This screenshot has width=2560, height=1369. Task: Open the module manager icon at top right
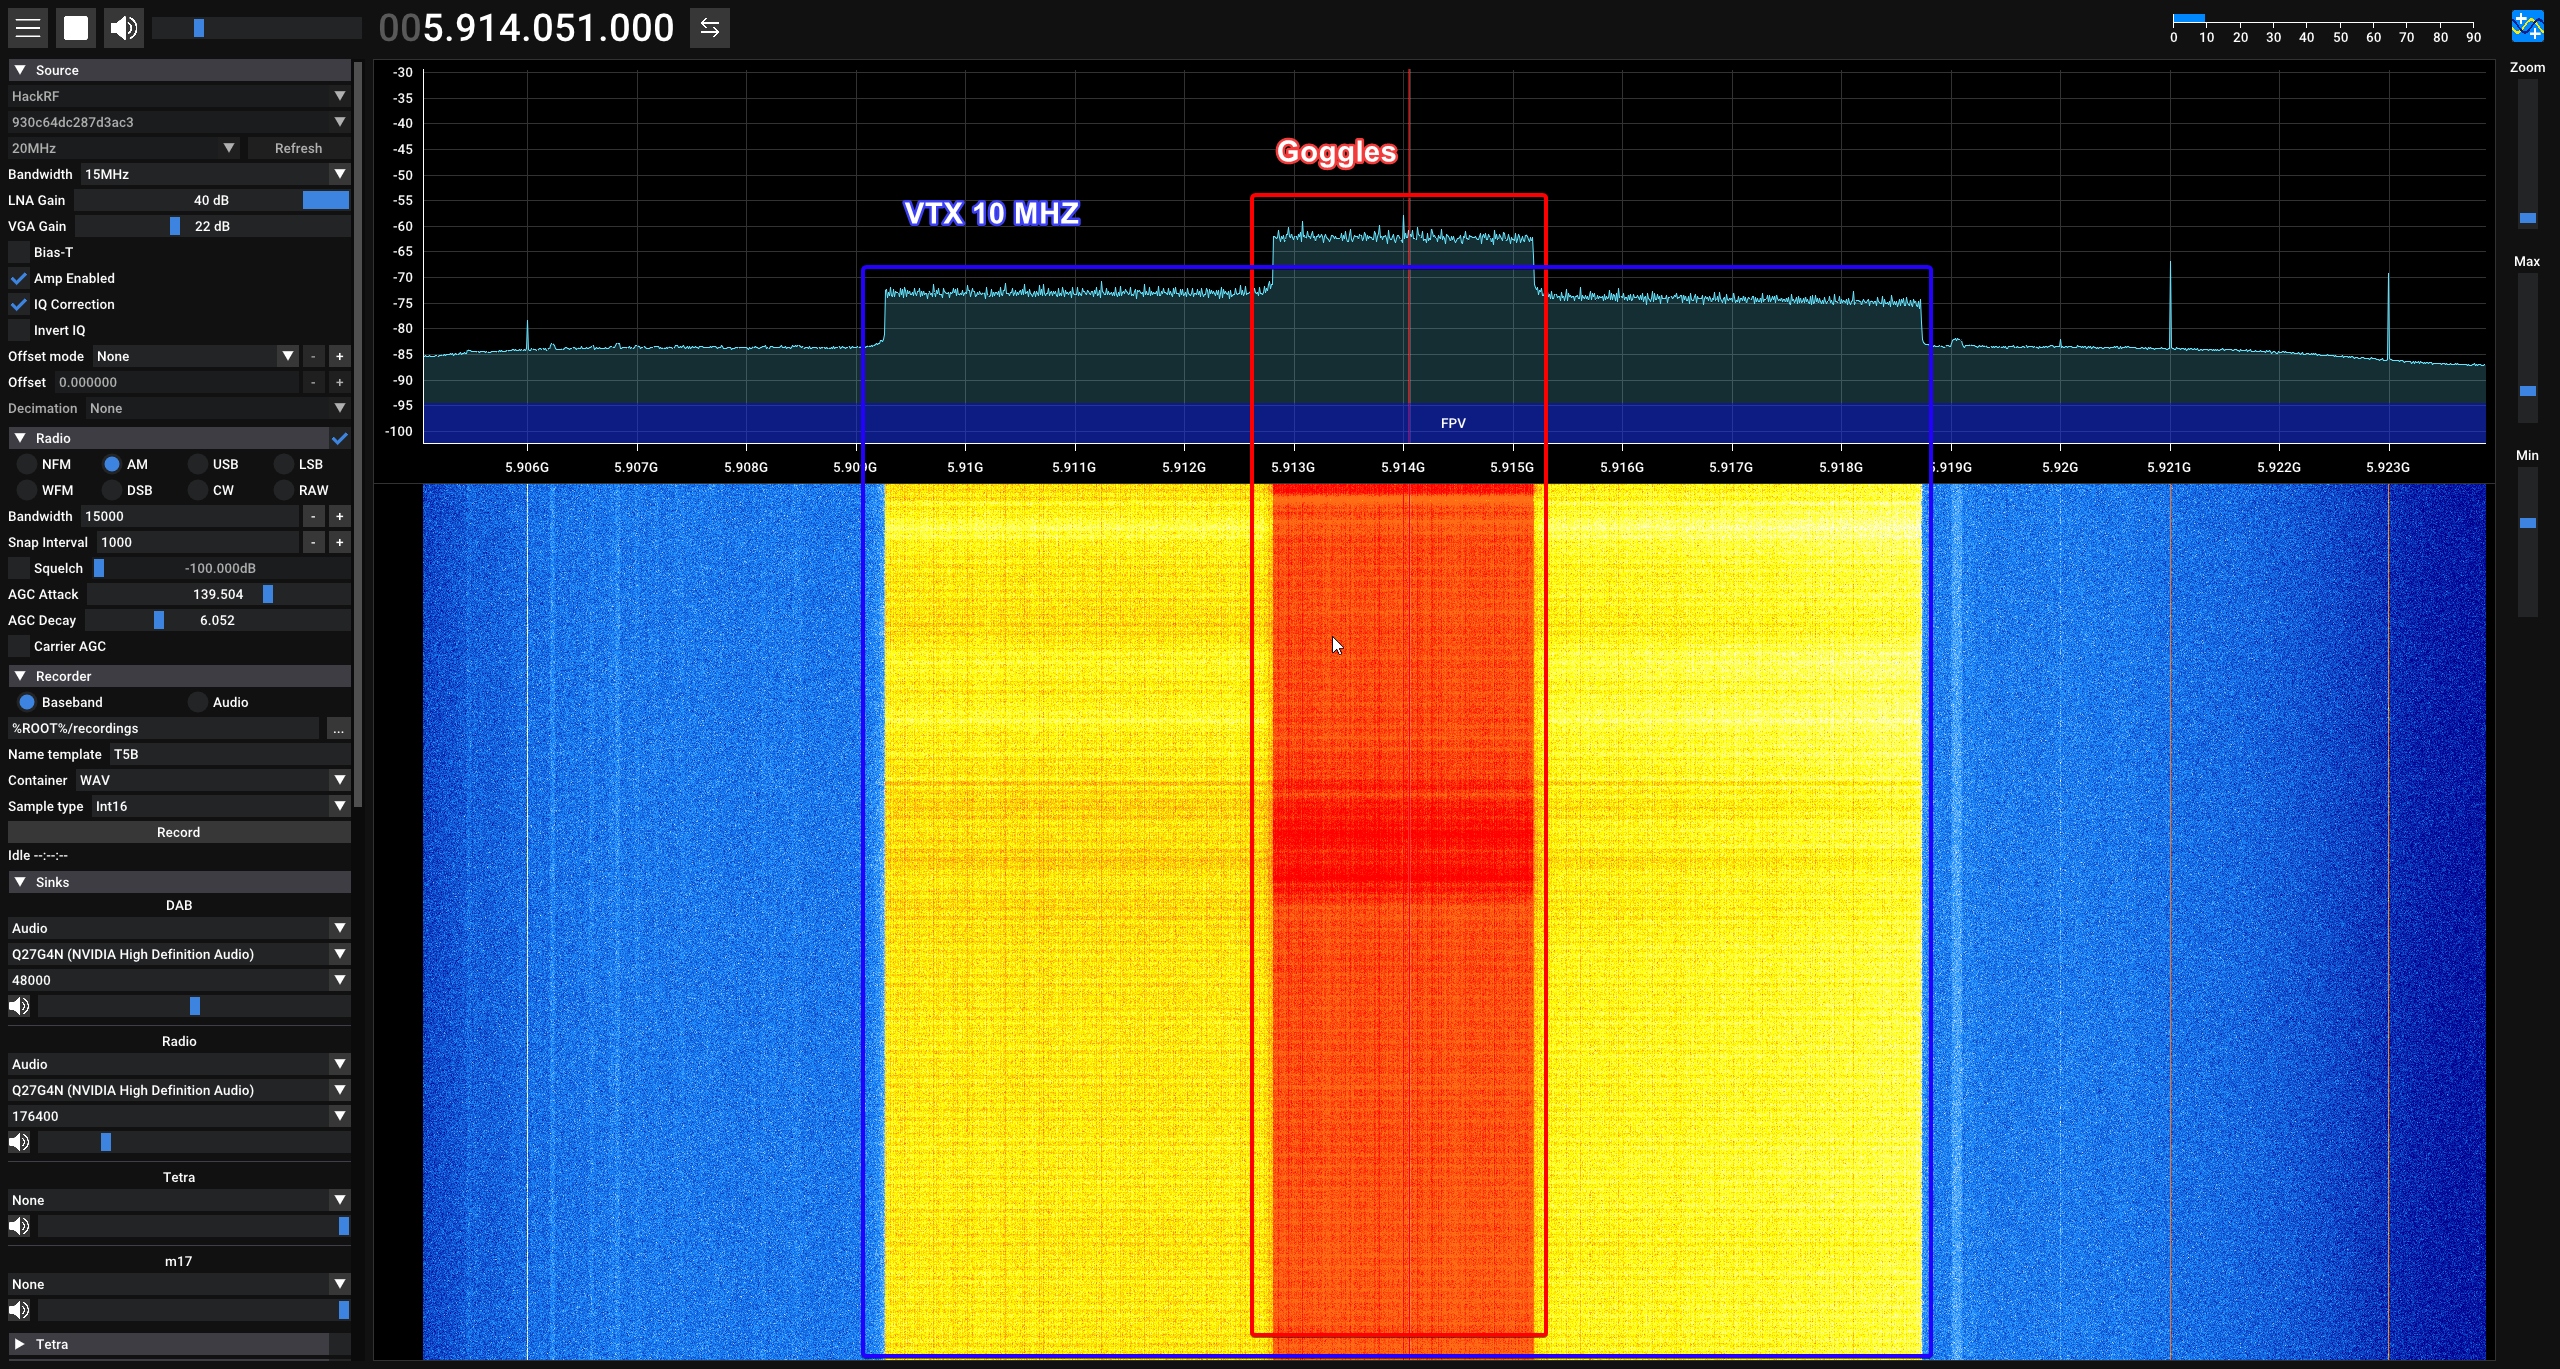coord(2527,27)
